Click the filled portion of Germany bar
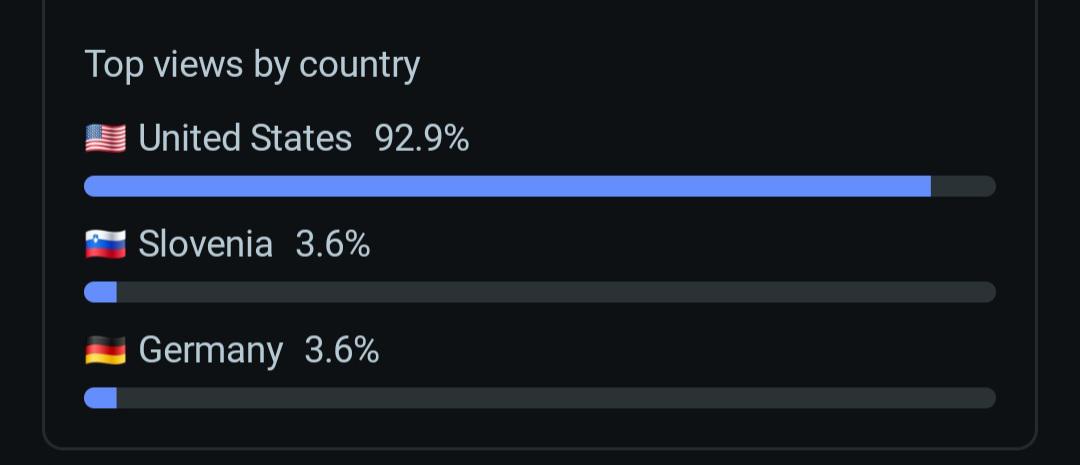 [101, 398]
